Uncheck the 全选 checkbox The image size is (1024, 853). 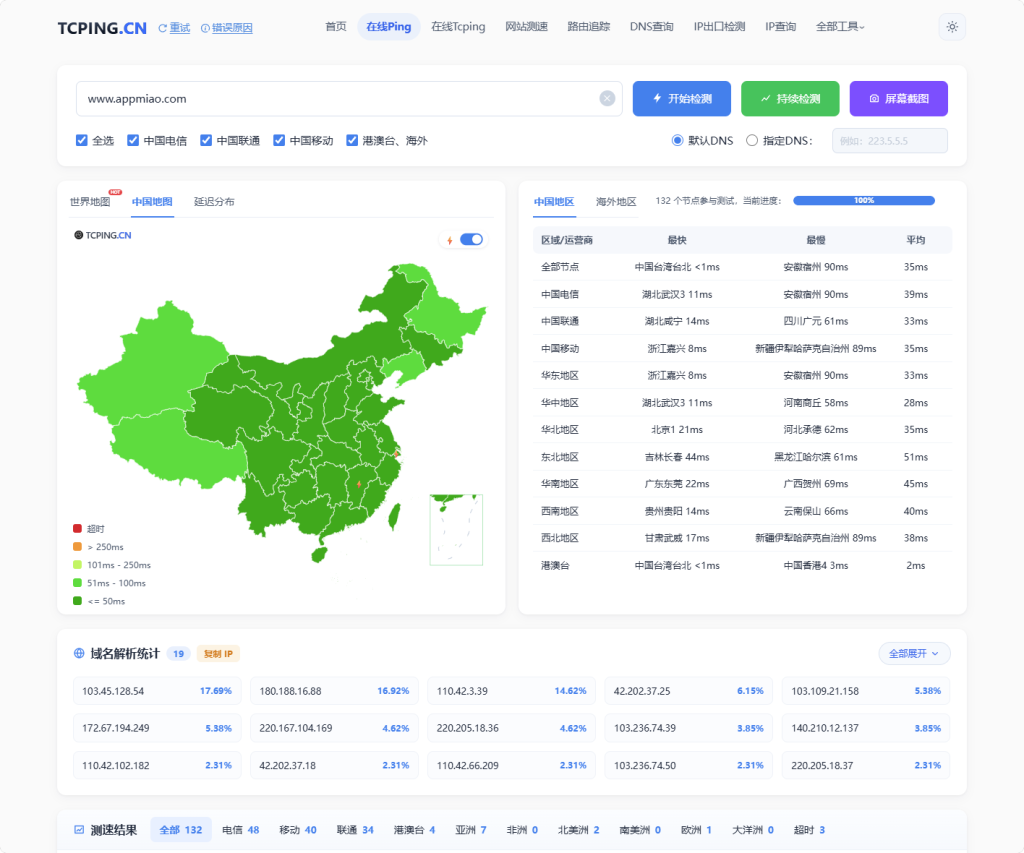point(82,140)
